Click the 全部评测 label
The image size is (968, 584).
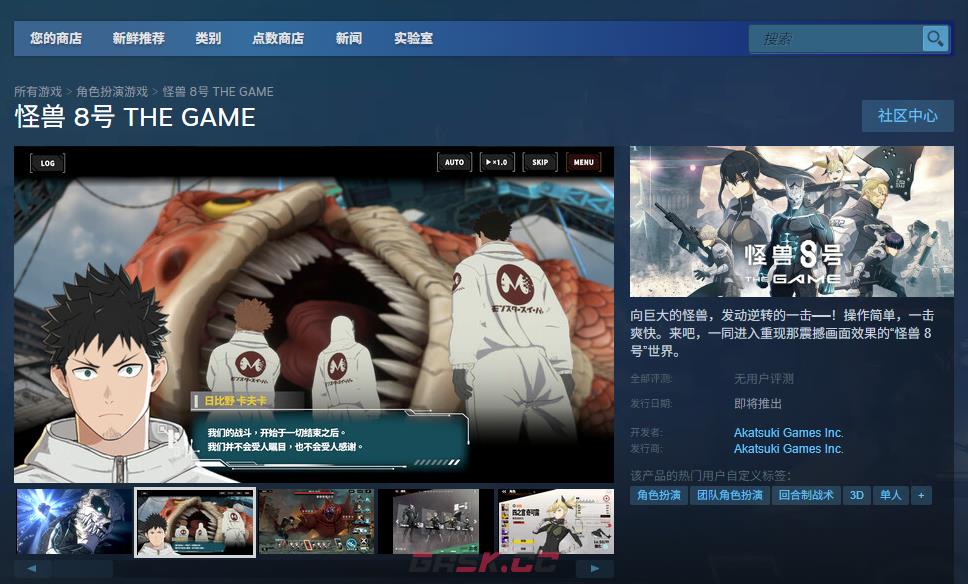[651, 378]
